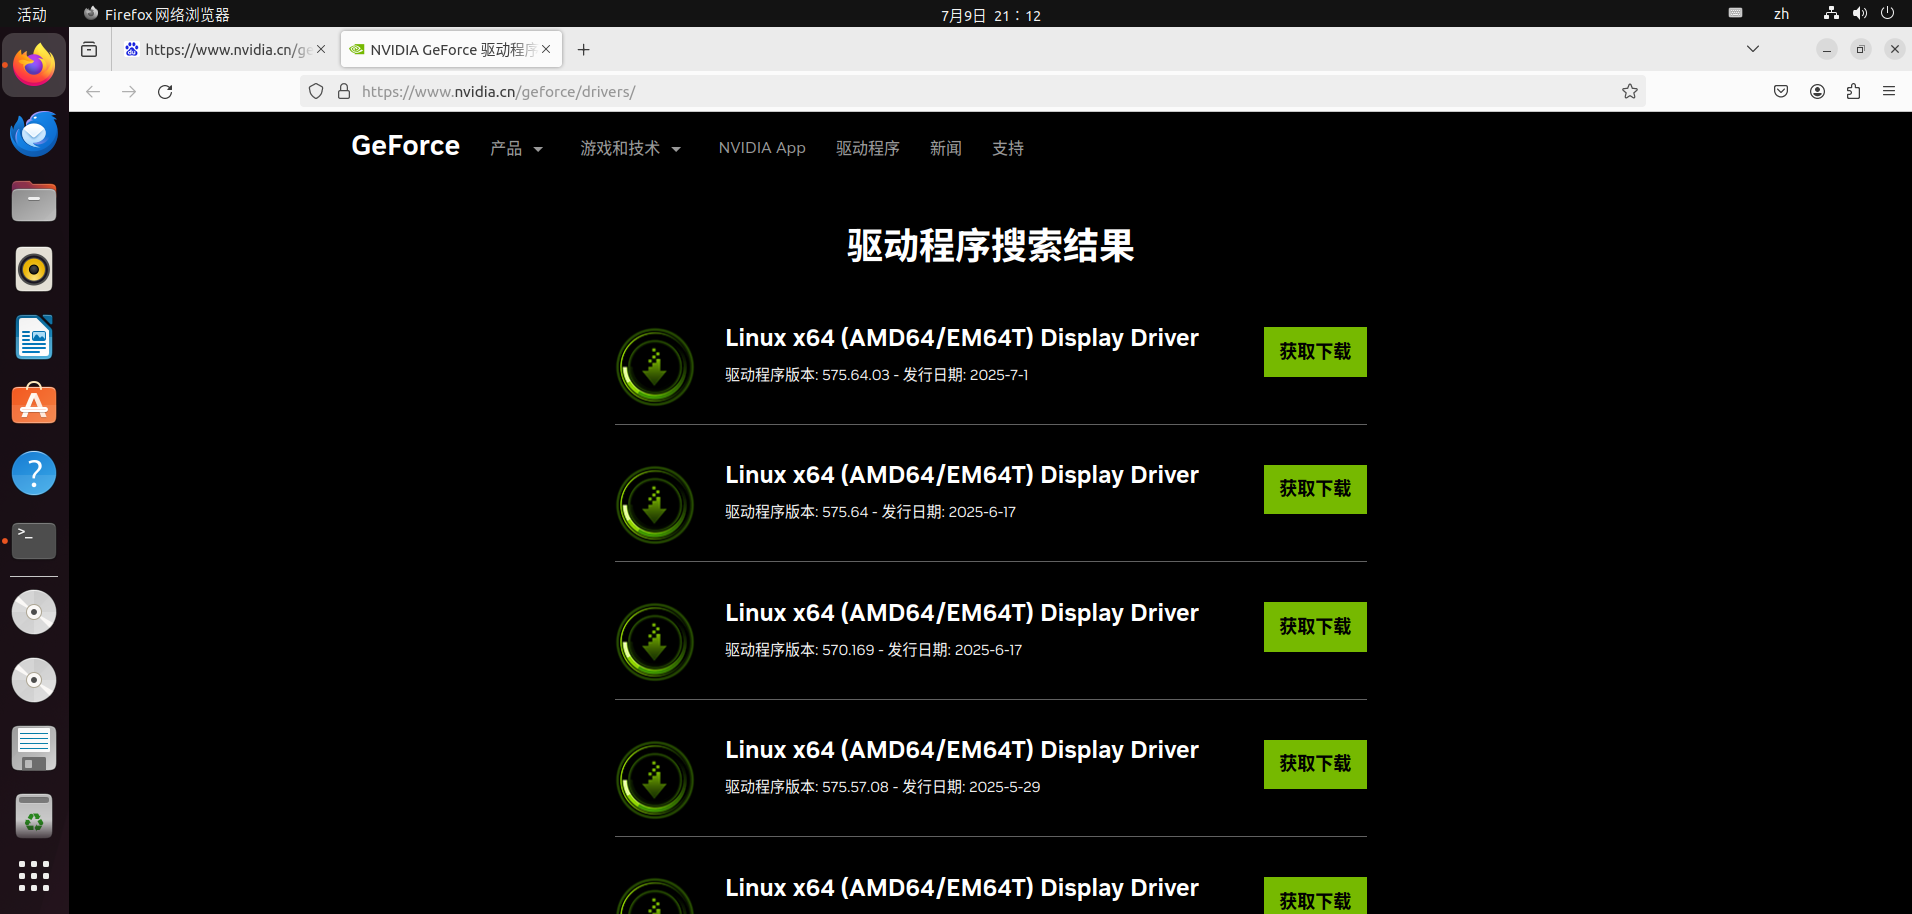Open the system status menu by the power icon
1912x914 pixels.
[1888, 14]
